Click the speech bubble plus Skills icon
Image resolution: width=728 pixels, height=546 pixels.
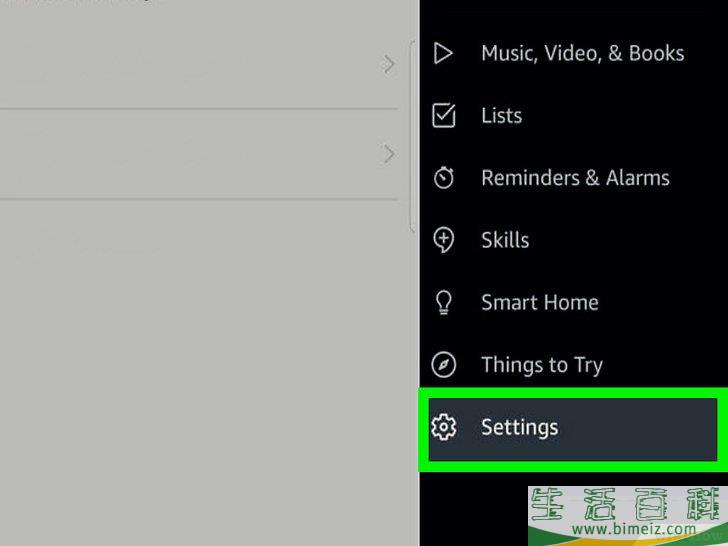point(443,240)
